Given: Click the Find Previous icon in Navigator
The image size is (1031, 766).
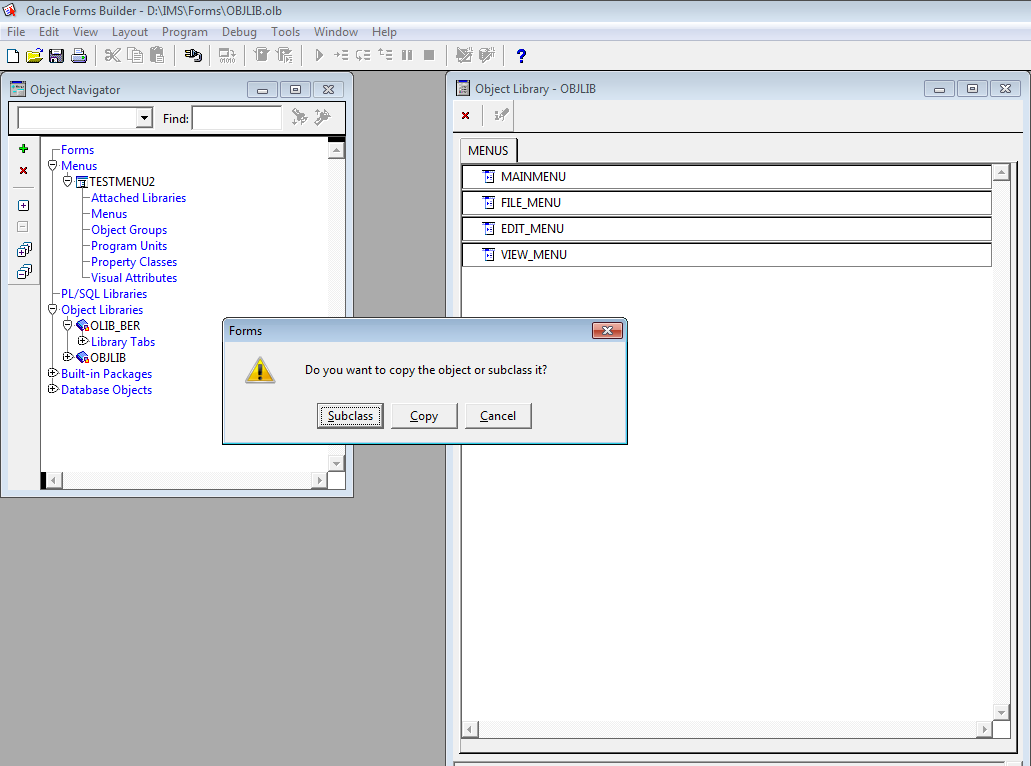Looking at the screenshot, I should pyautogui.click(x=322, y=117).
